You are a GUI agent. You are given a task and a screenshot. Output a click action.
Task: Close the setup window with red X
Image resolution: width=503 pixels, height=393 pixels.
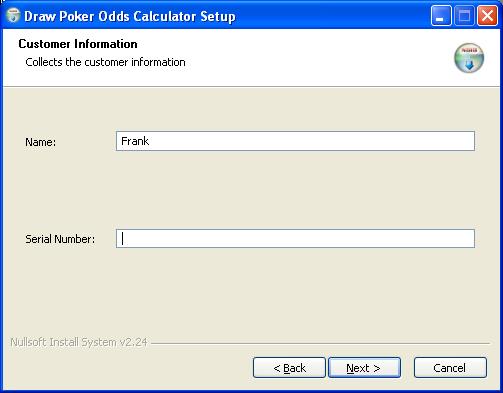(487, 16)
